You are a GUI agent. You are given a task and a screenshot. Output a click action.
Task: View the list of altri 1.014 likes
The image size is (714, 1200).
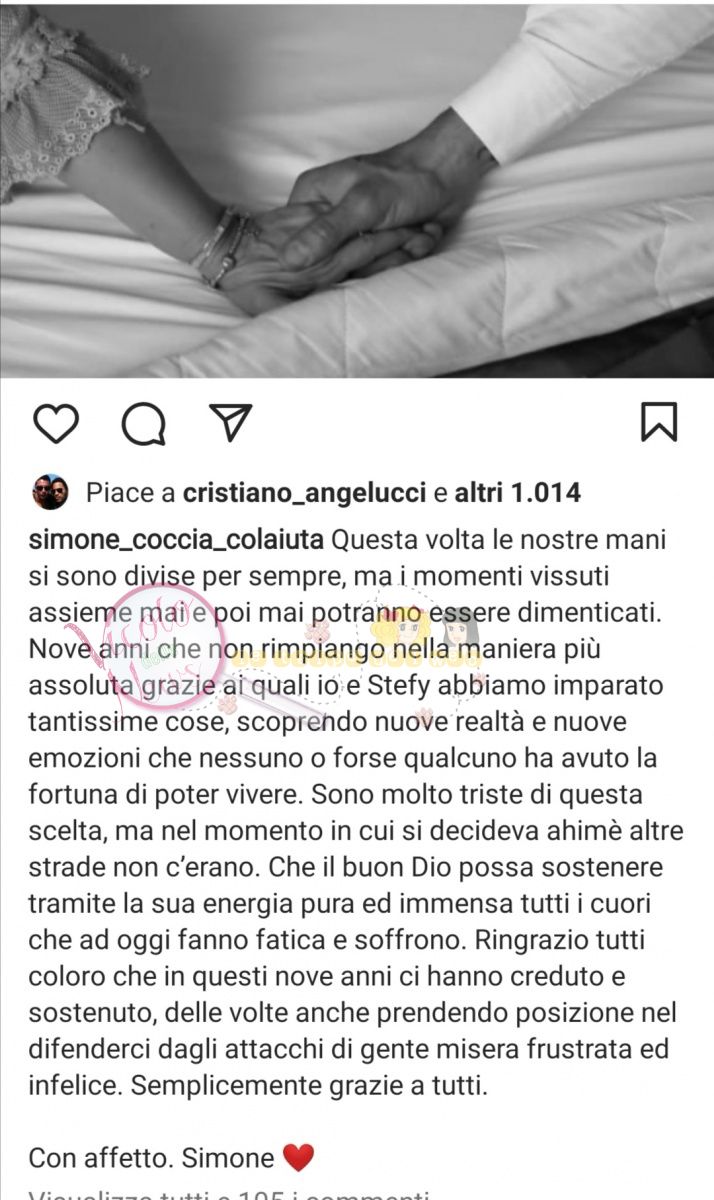pos(517,493)
